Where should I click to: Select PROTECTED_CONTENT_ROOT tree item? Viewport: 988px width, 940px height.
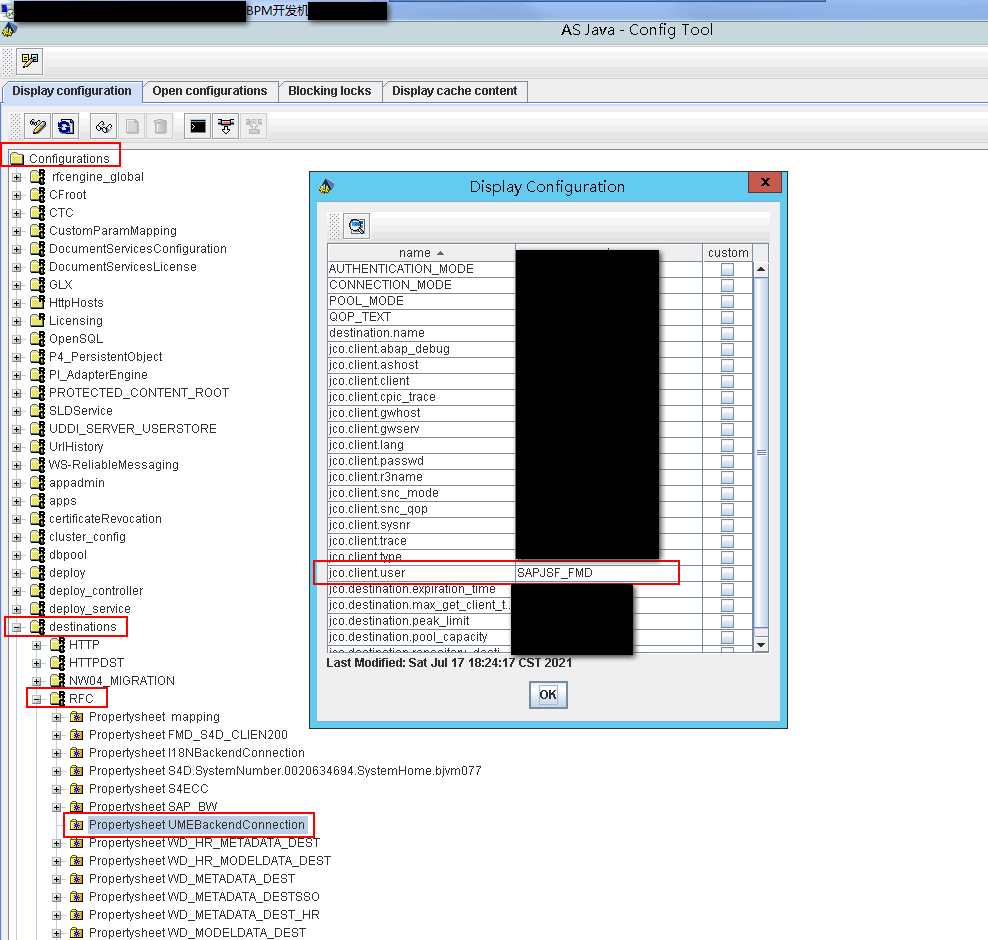139,393
